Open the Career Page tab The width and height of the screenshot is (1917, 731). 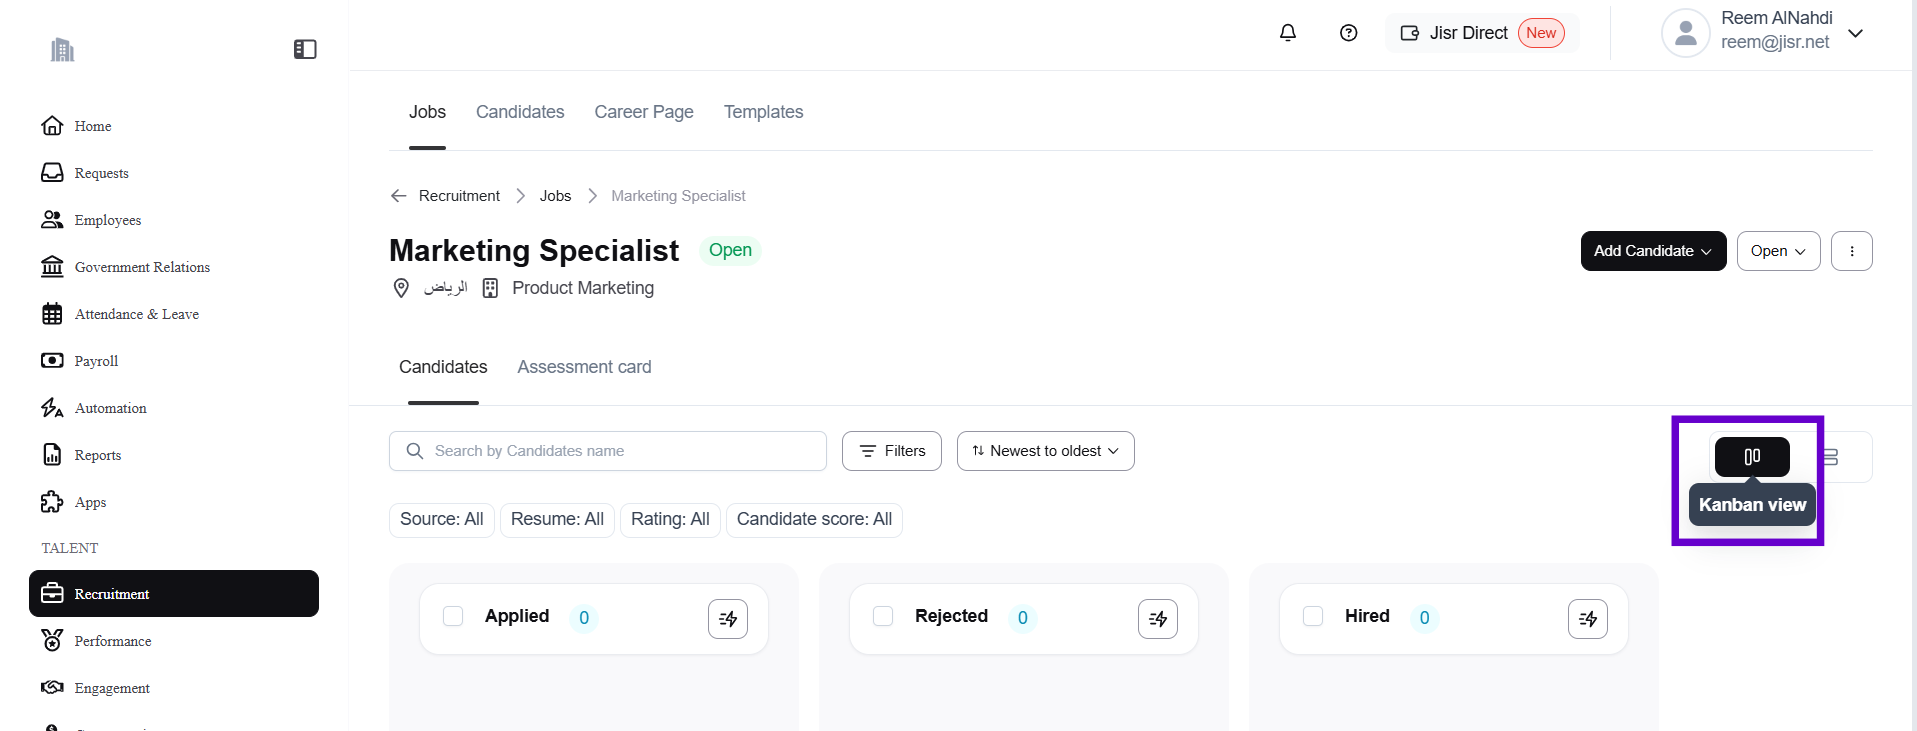tap(644, 112)
